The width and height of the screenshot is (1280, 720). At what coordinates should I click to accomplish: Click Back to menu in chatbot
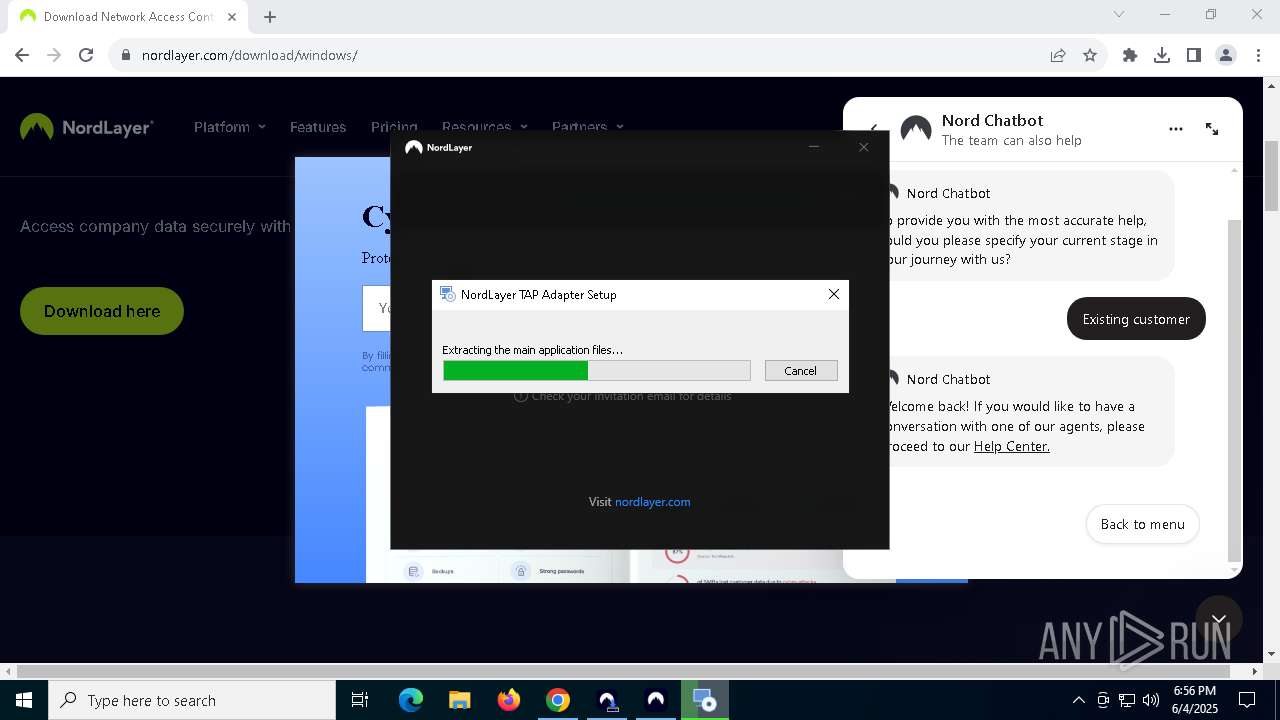click(x=1142, y=524)
